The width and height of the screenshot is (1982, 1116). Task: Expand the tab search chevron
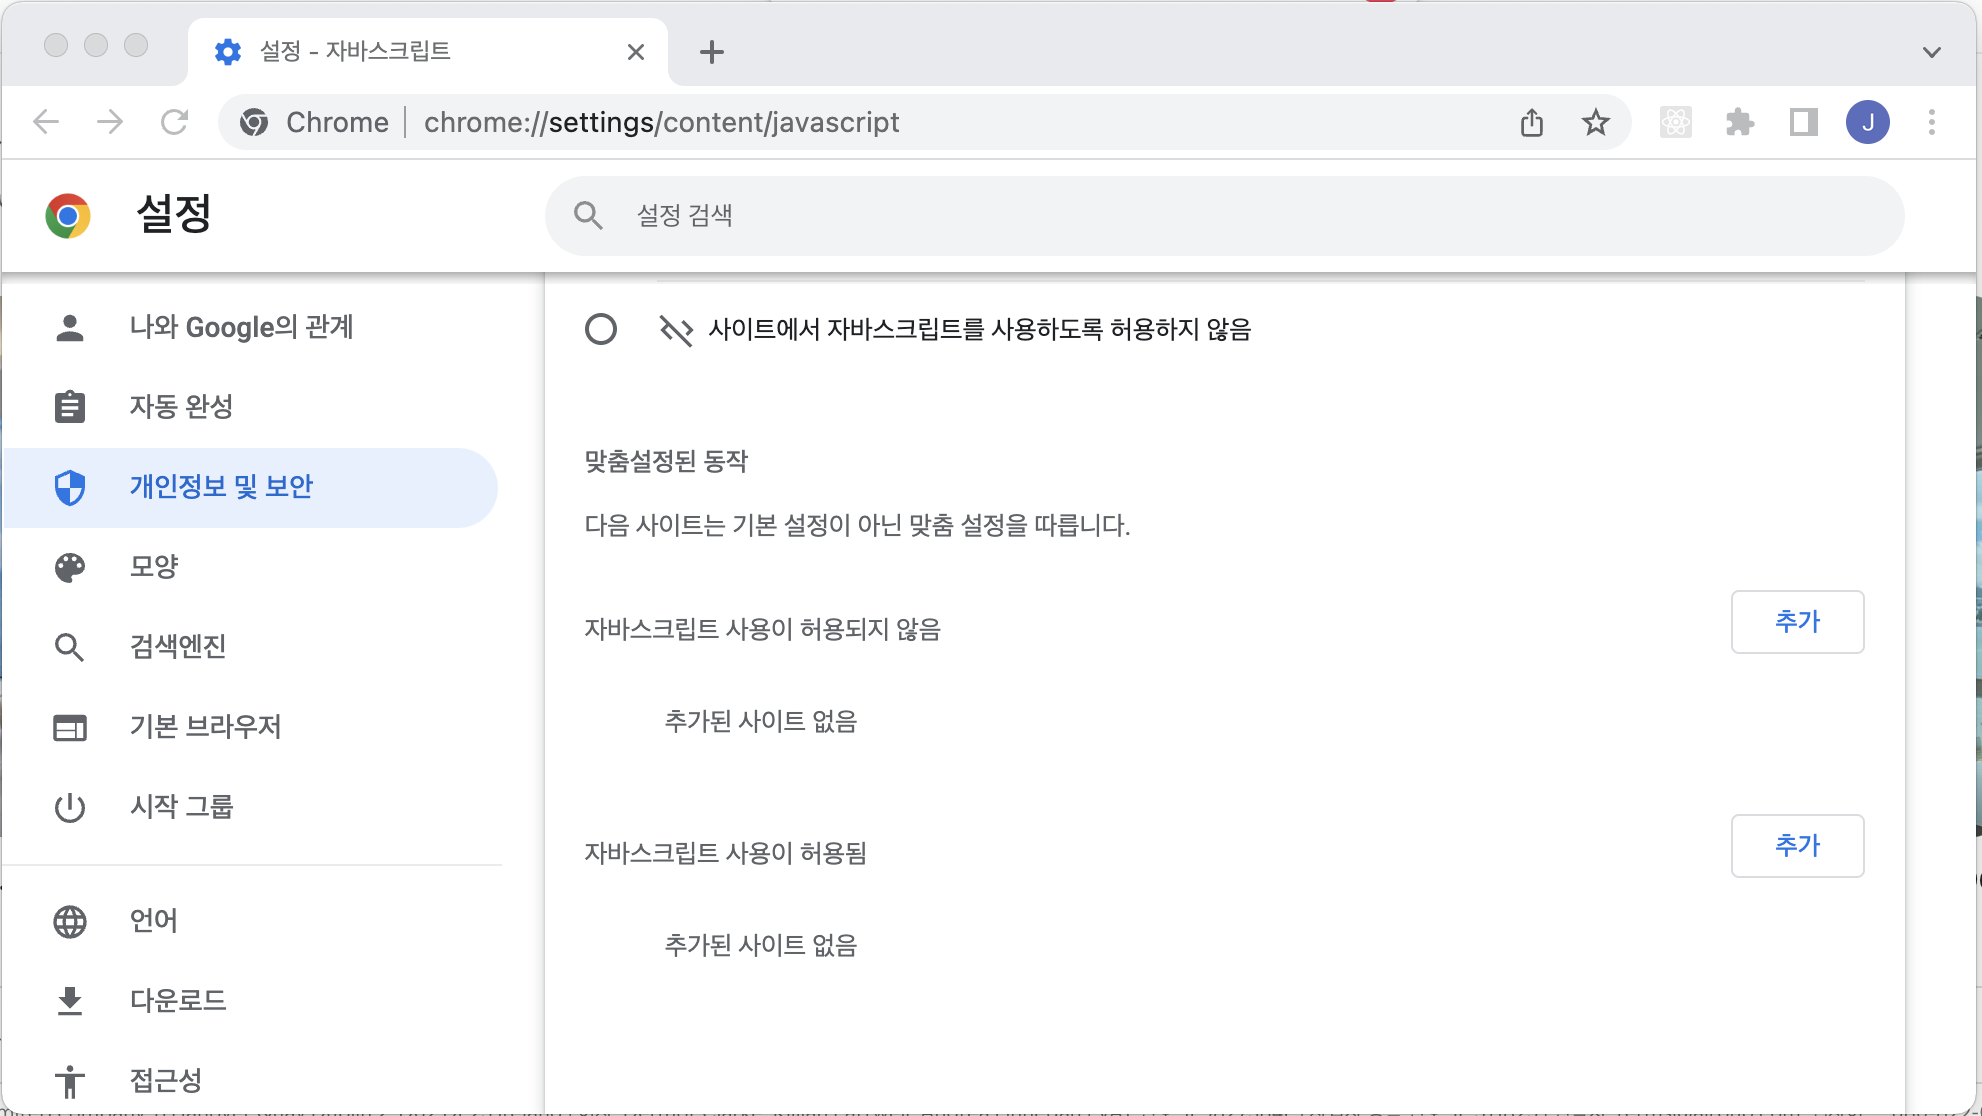pos(1931,52)
